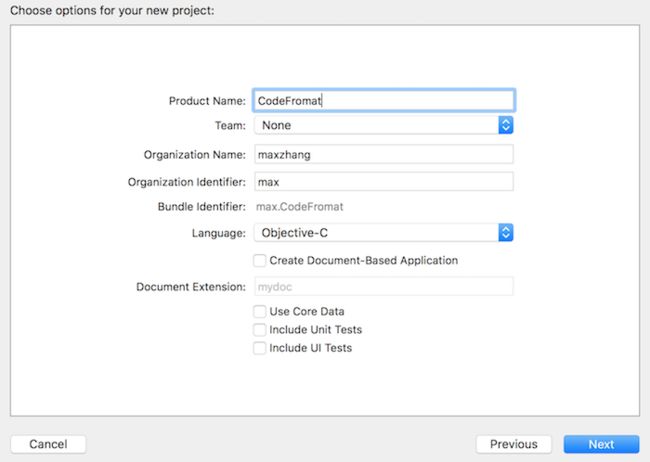650x462 pixels.
Task: Toggle the Include UI Tests checkbox
Action: point(260,348)
